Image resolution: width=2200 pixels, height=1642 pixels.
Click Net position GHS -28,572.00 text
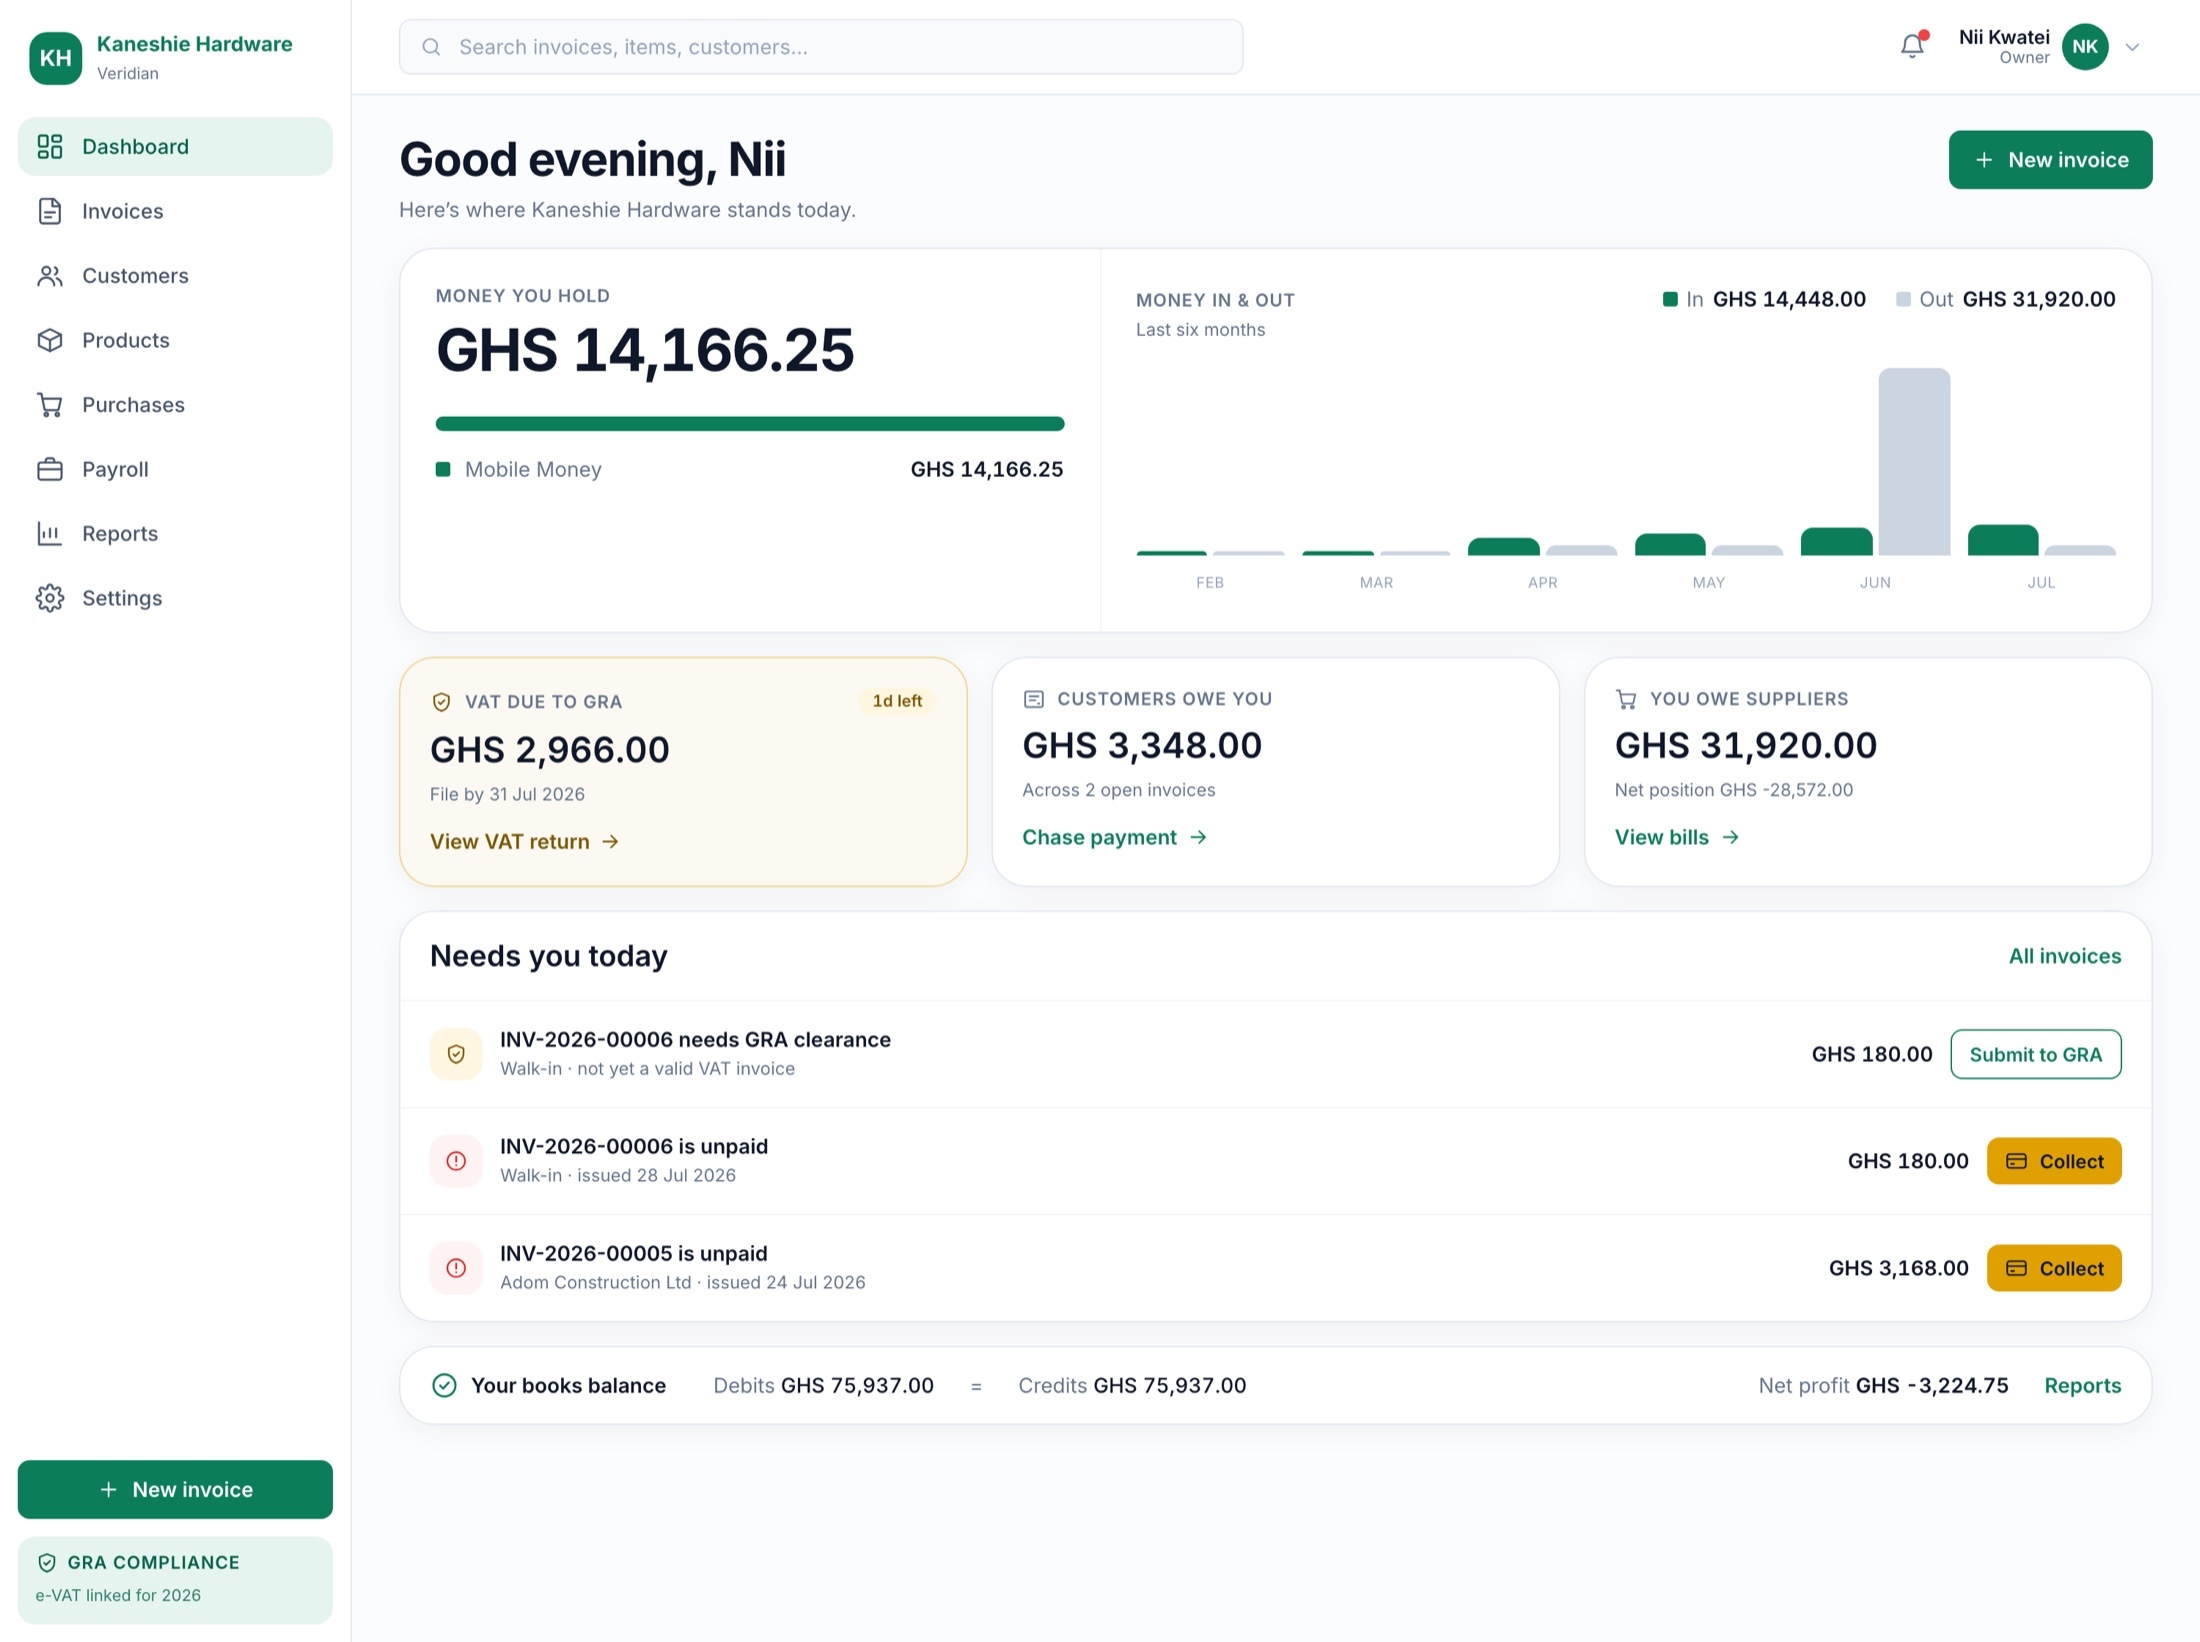pos(1734,790)
